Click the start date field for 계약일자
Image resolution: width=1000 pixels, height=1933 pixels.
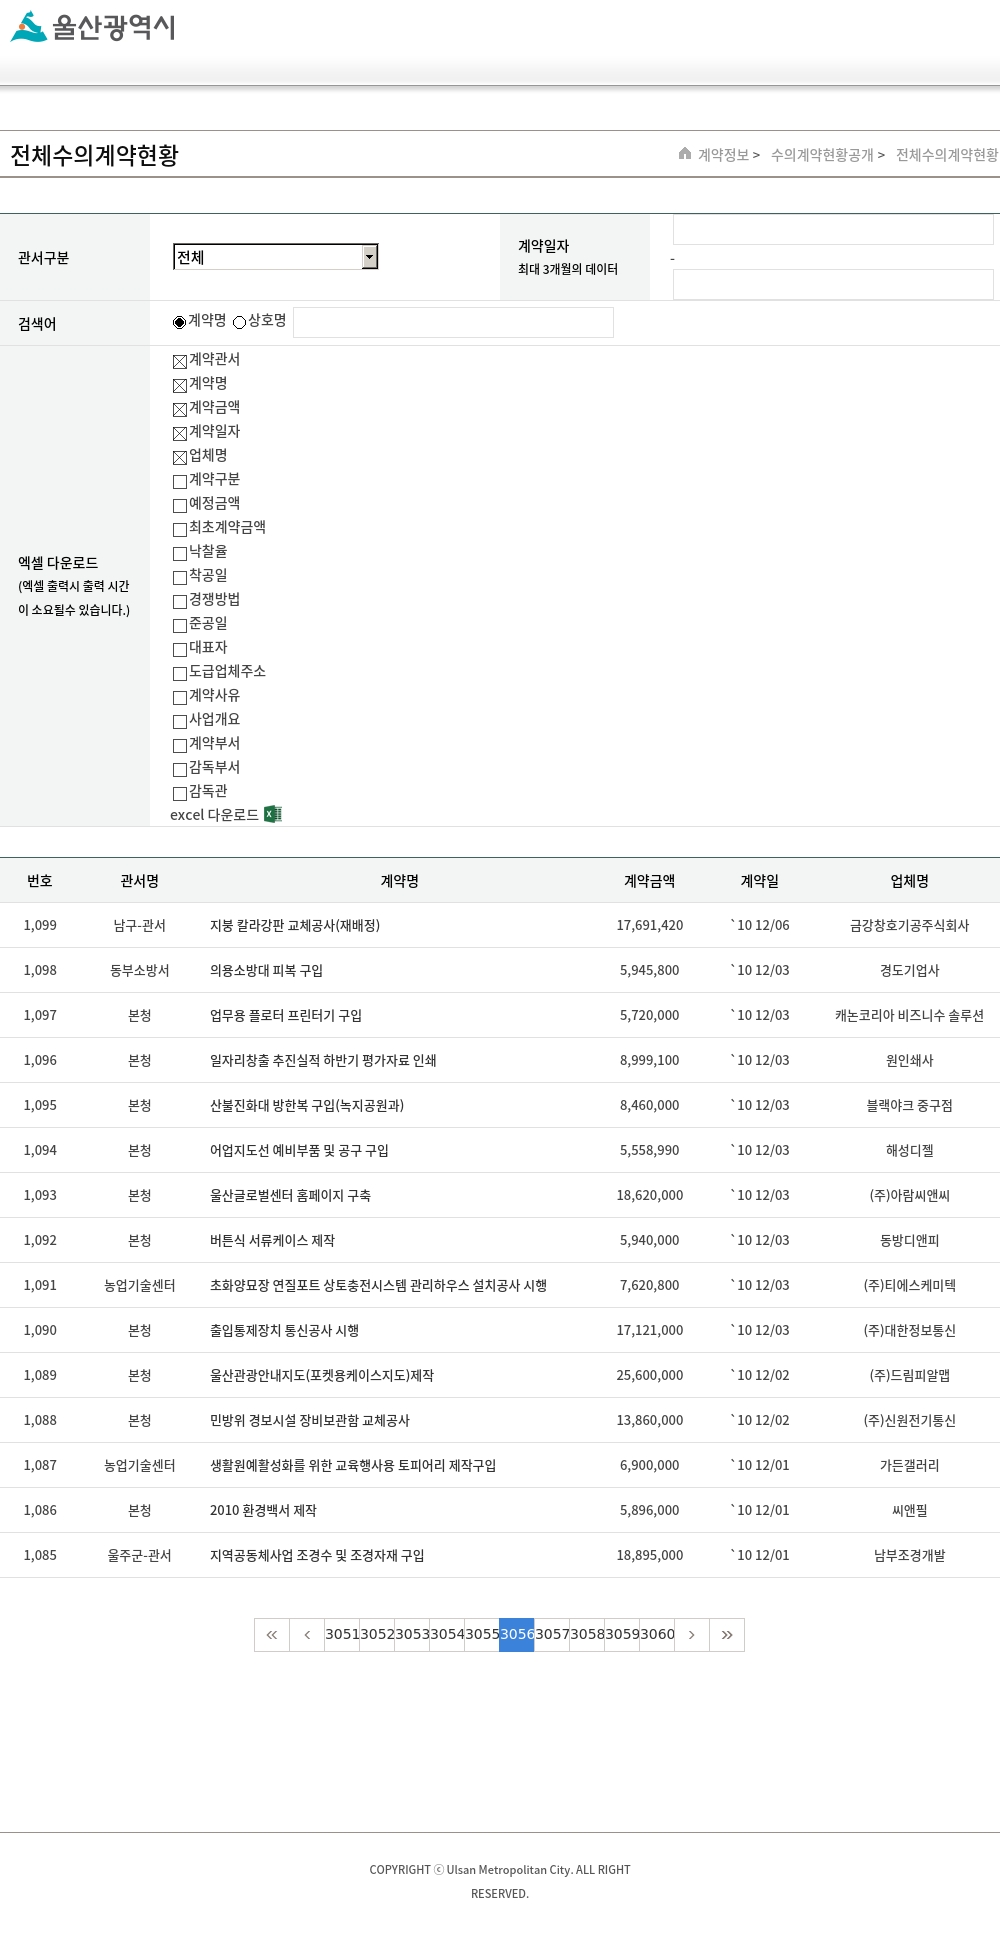coord(832,230)
